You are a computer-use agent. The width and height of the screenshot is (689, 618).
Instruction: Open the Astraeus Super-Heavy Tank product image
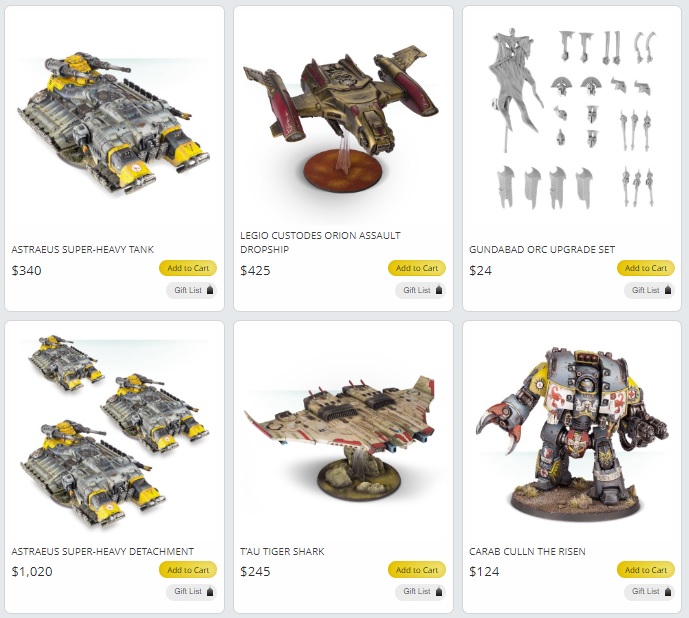click(x=113, y=124)
